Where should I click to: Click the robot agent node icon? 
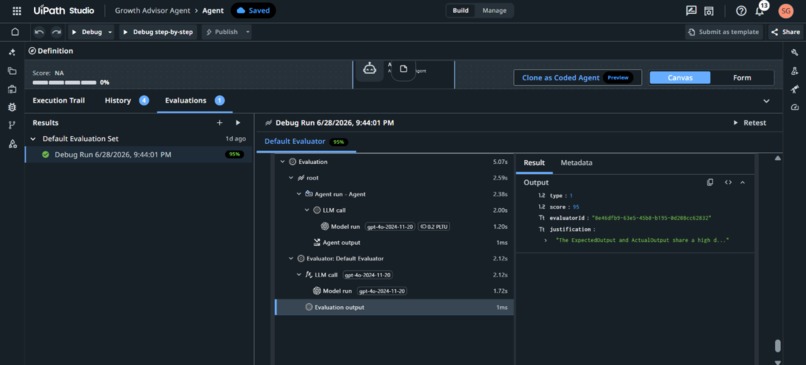[x=370, y=69]
